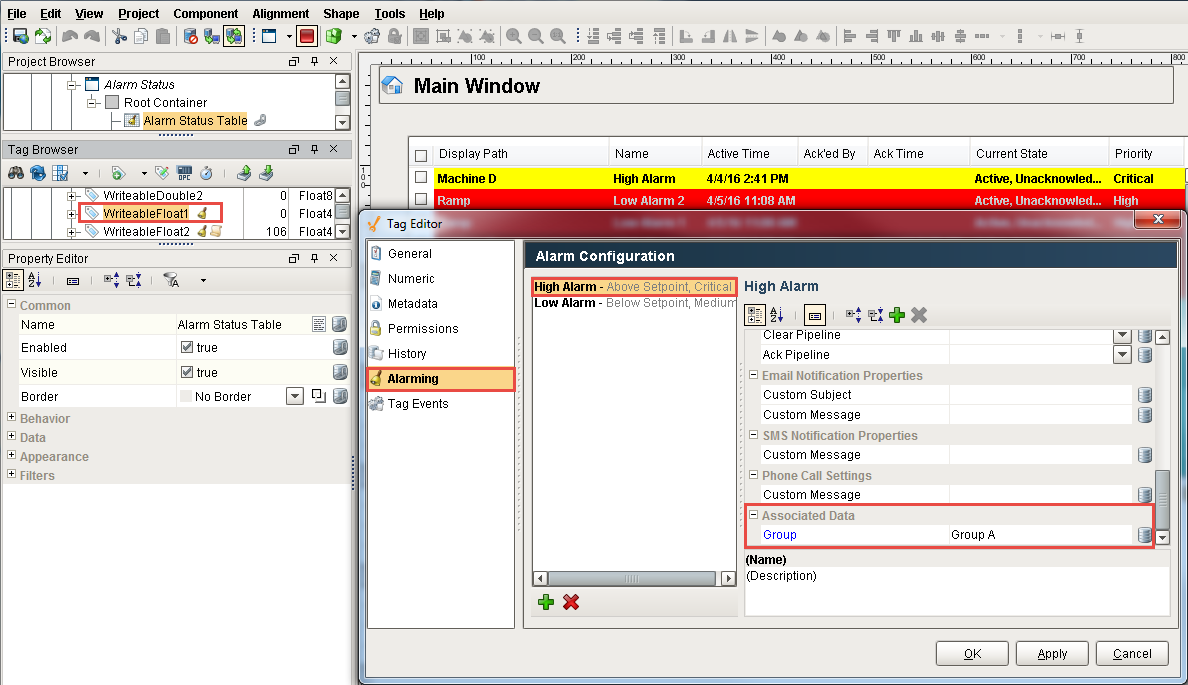The height and width of the screenshot is (685, 1188).
Task: Click the Align Left toolbar icon
Action: [x=849, y=36]
